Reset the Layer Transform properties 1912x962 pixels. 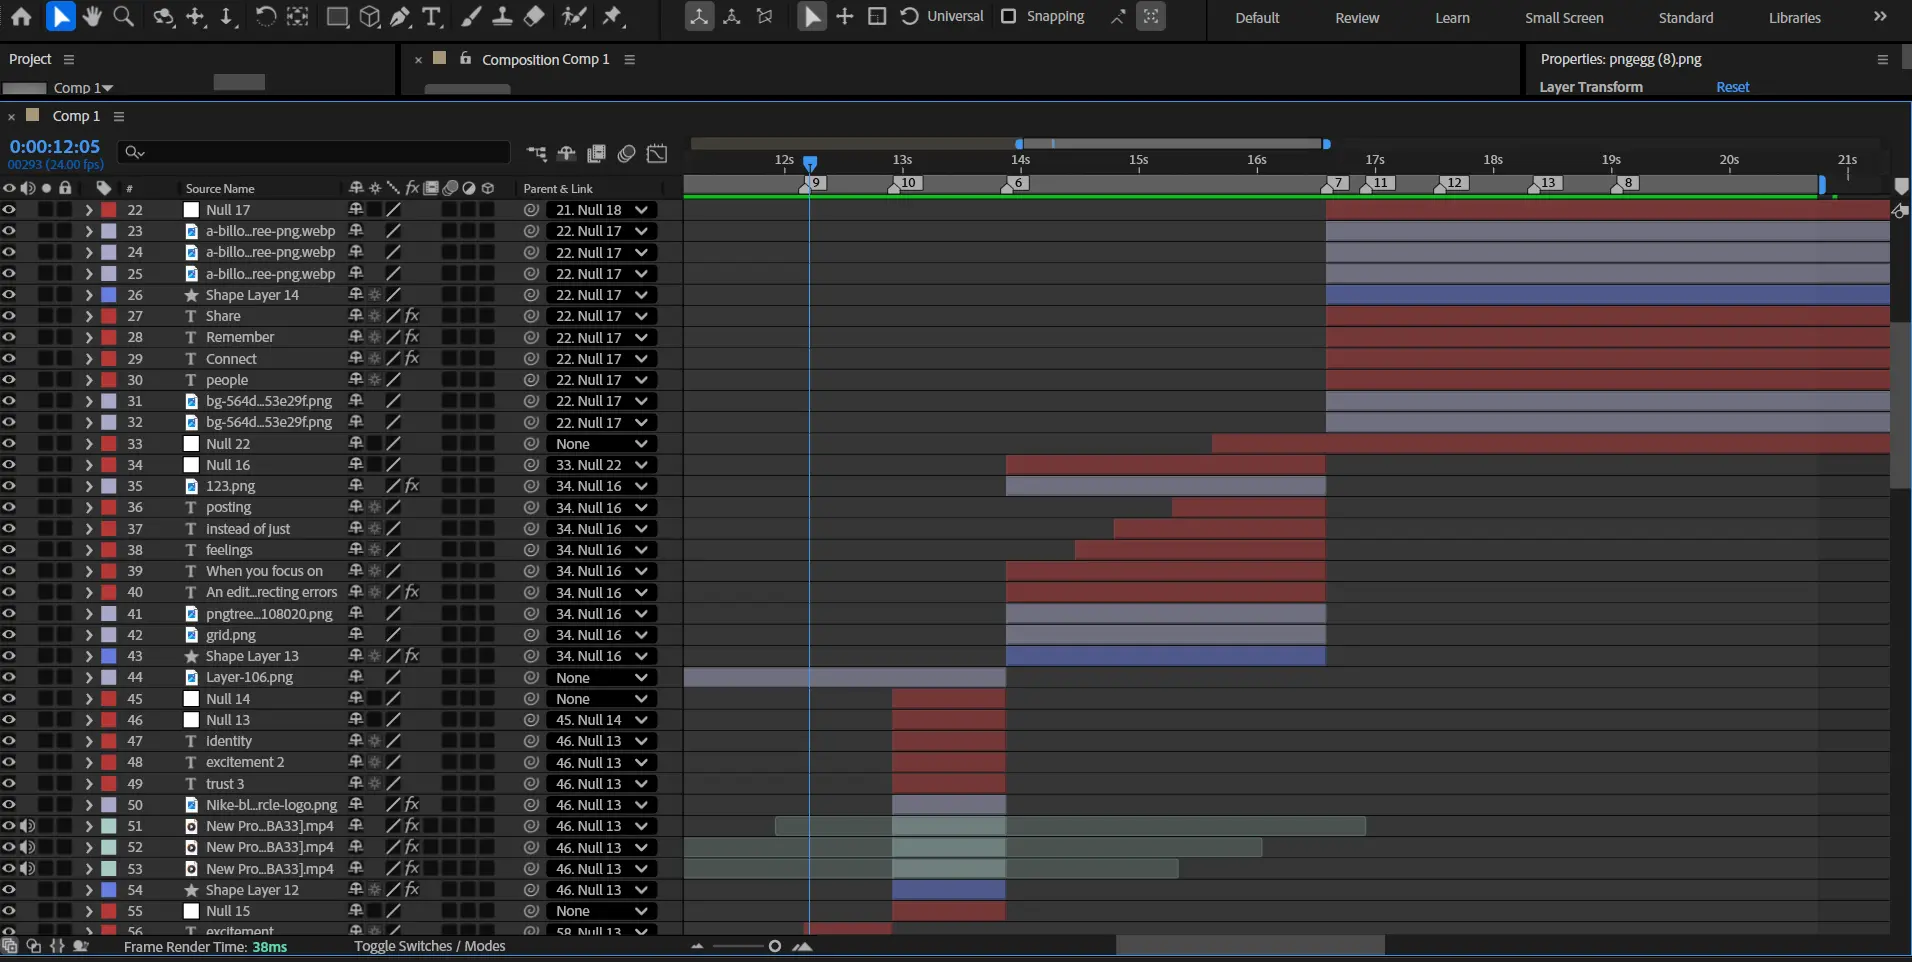coord(1732,87)
